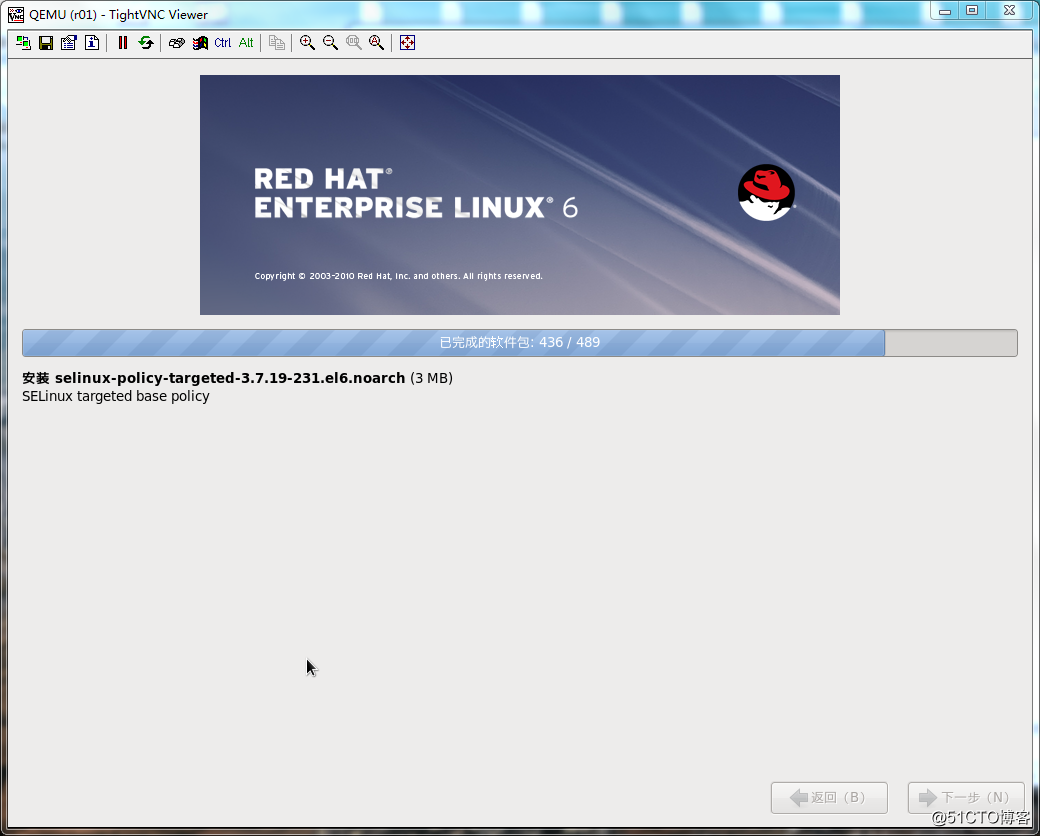Click the 返回 (B) back button
Viewport: 1040px width, 836px height.
pos(829,798)
